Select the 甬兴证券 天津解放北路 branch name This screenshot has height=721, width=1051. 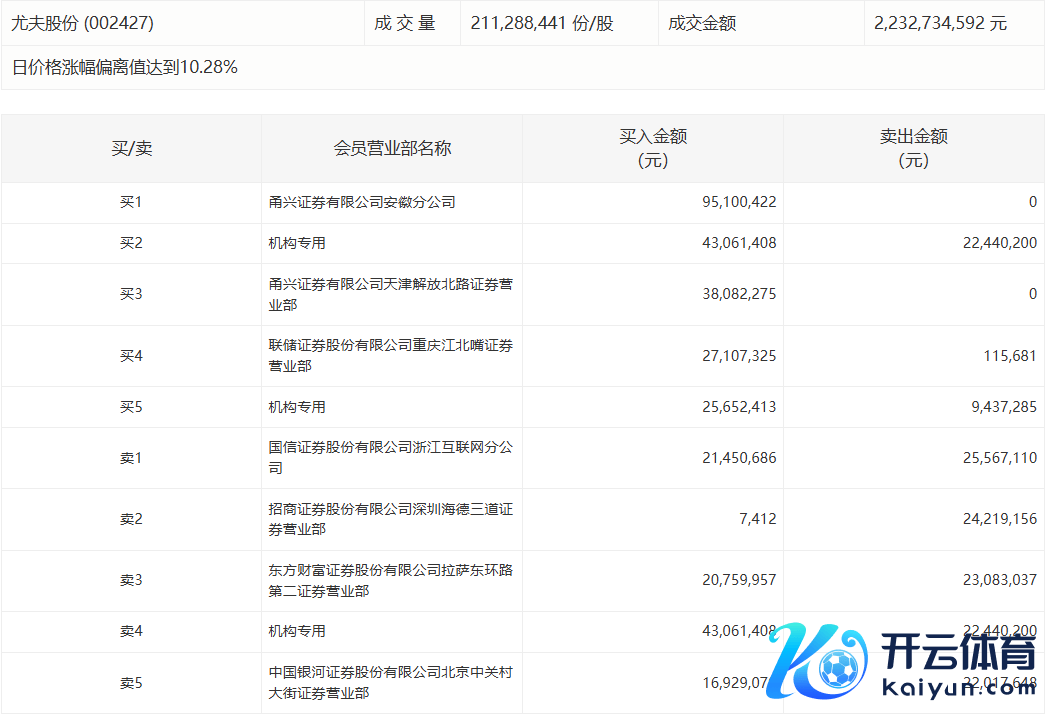(x=390, y=294)
